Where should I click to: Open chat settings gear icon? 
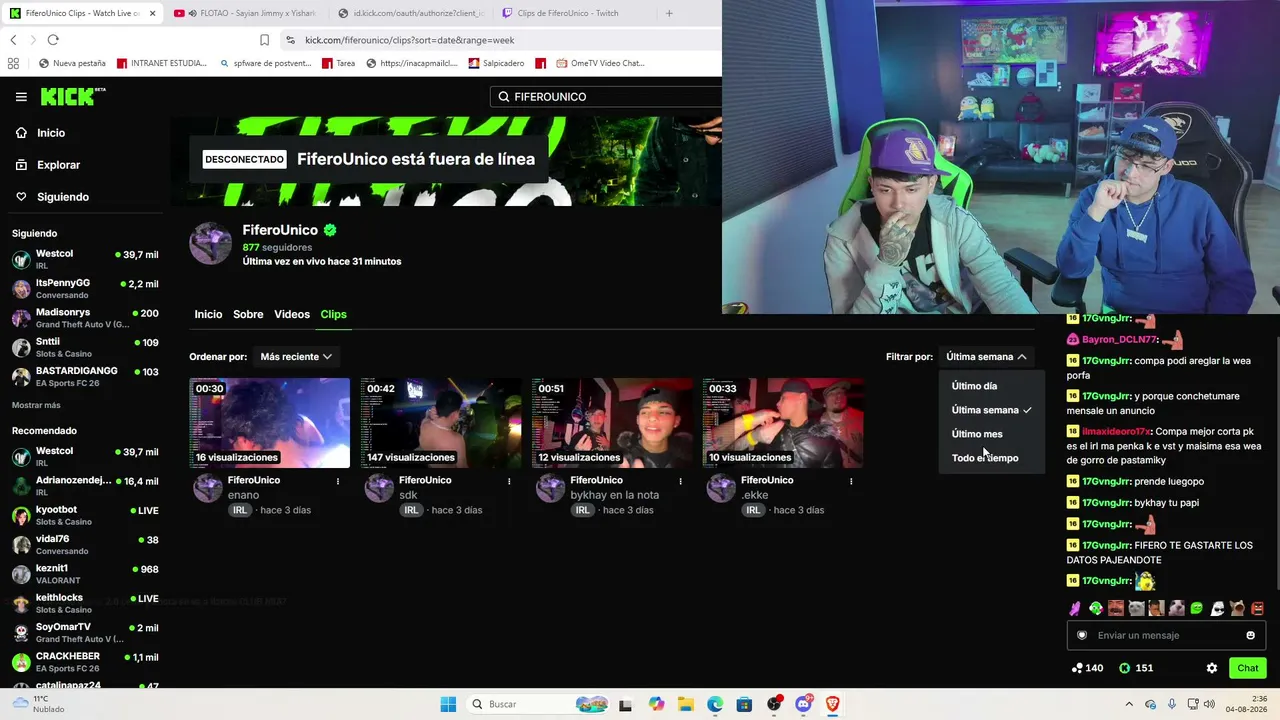click(1212, 668)
